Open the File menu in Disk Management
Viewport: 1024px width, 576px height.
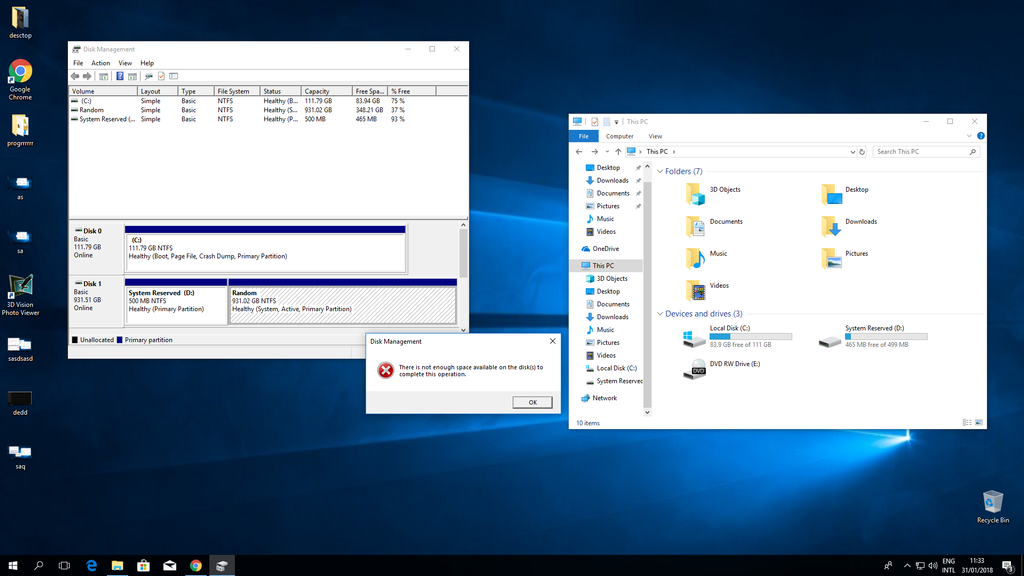coord(78,63)
